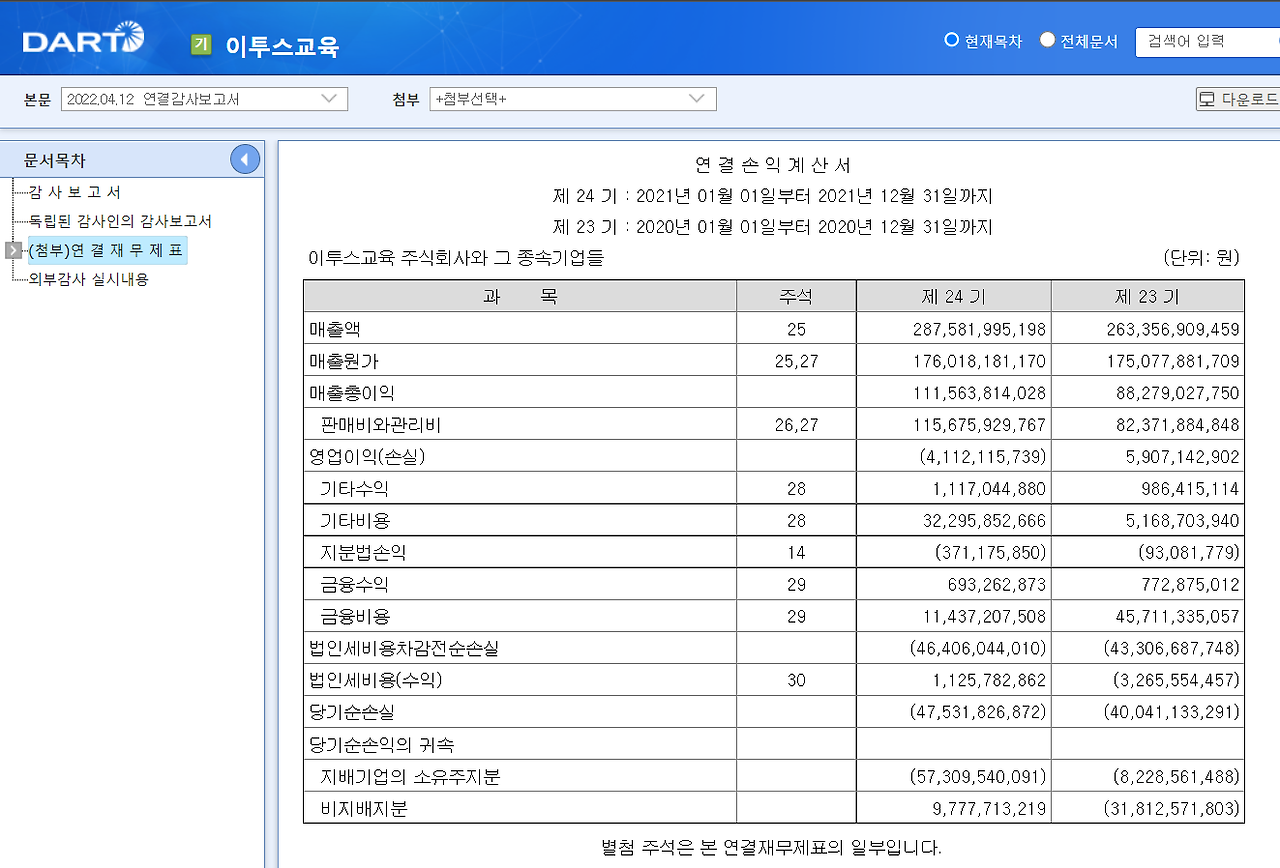The height and width of the screenshot is (868, 1280).
Task: Click the 매출원가 row label
Action: (x=344, y=361)
